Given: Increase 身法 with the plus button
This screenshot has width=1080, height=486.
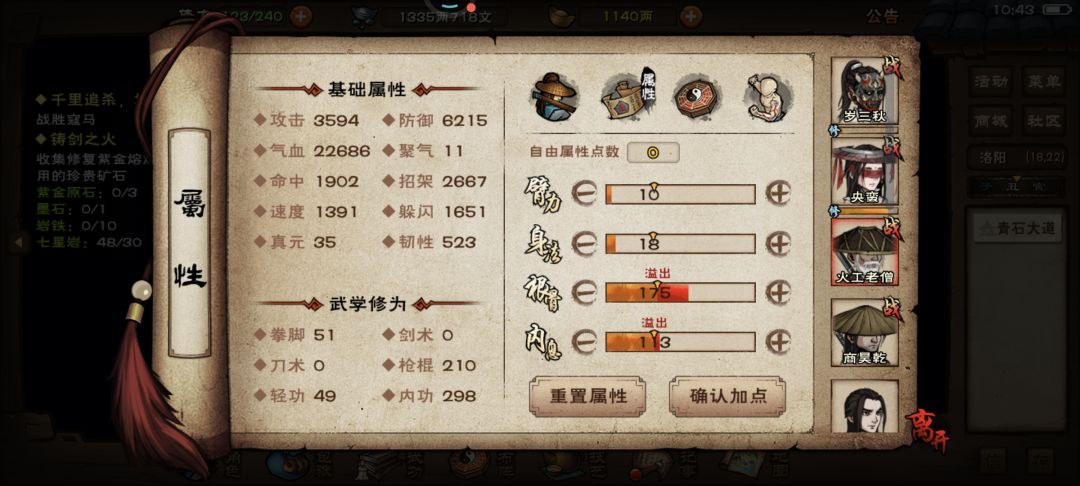Looking at the screenshot, I should click(x=778, y=244).
